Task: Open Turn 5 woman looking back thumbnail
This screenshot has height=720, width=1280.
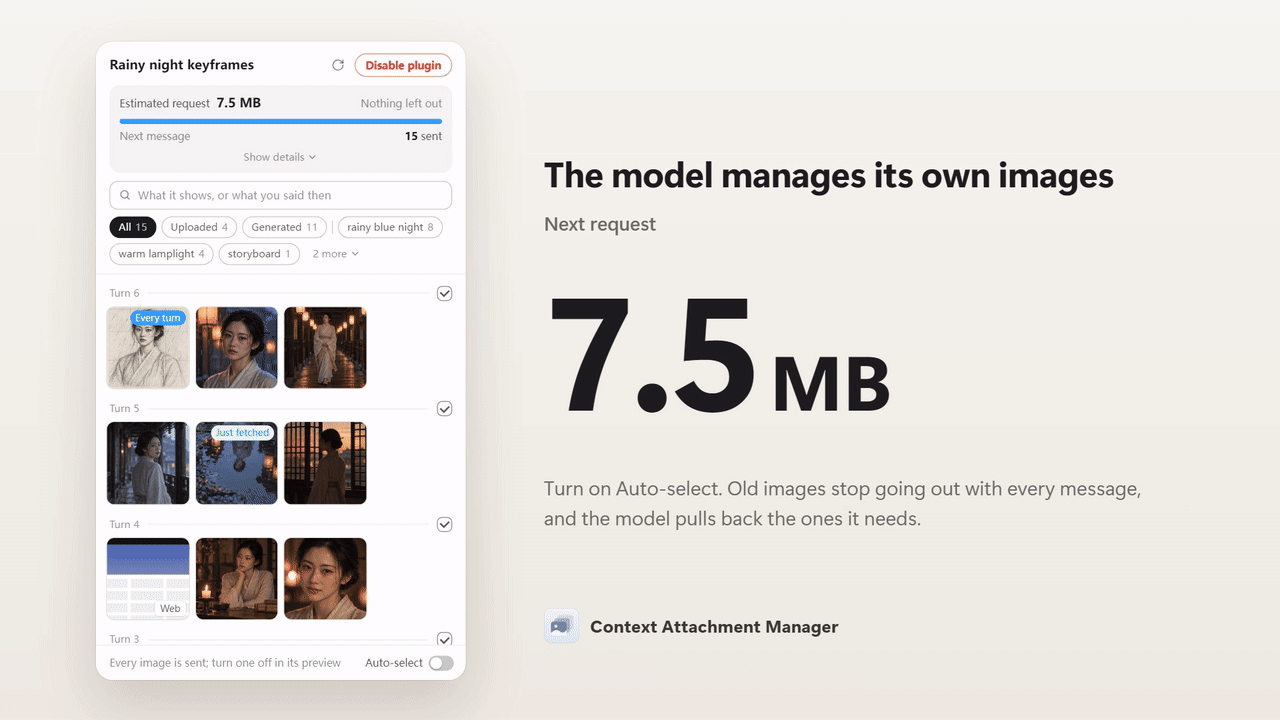Action: click(x=148, y=463)
